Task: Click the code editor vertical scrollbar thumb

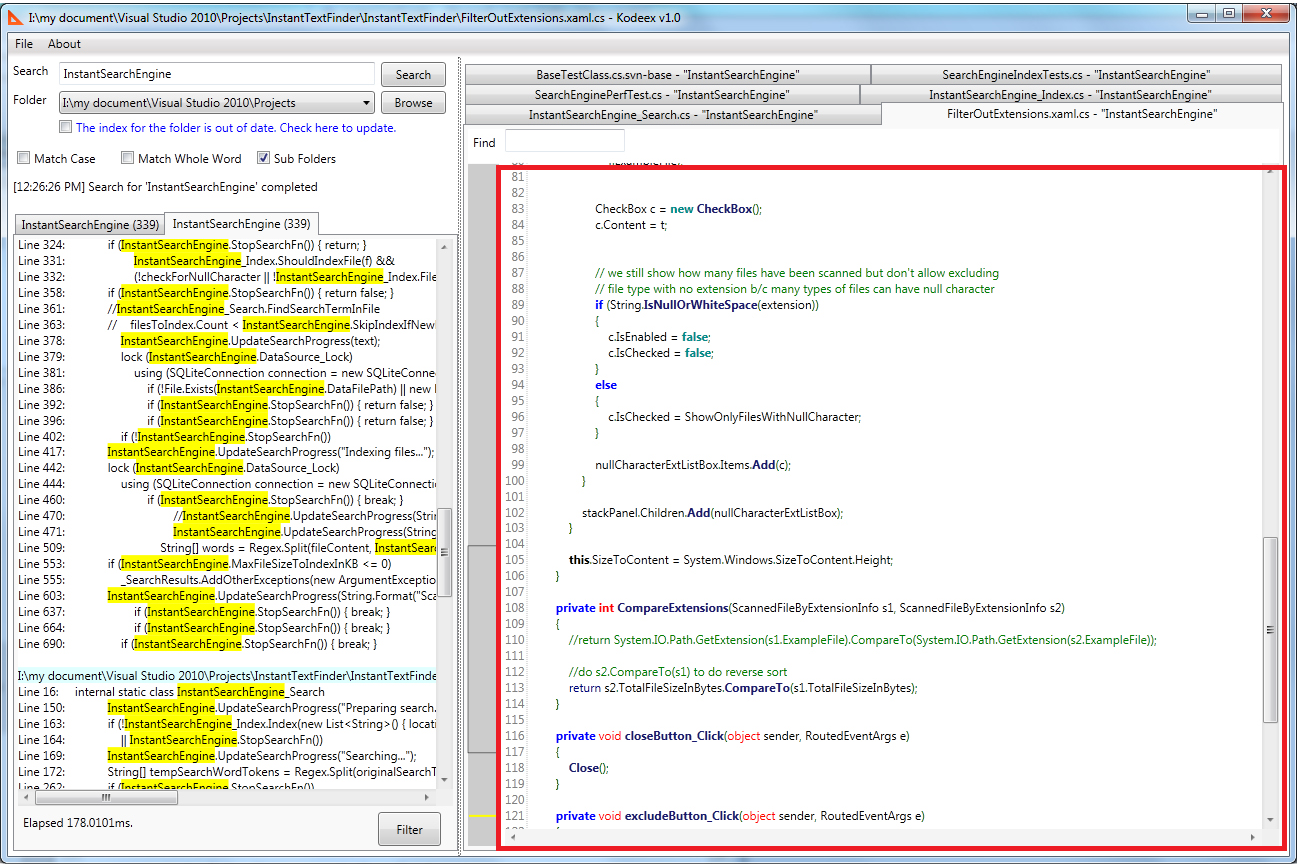Action: click(1270, 630)
